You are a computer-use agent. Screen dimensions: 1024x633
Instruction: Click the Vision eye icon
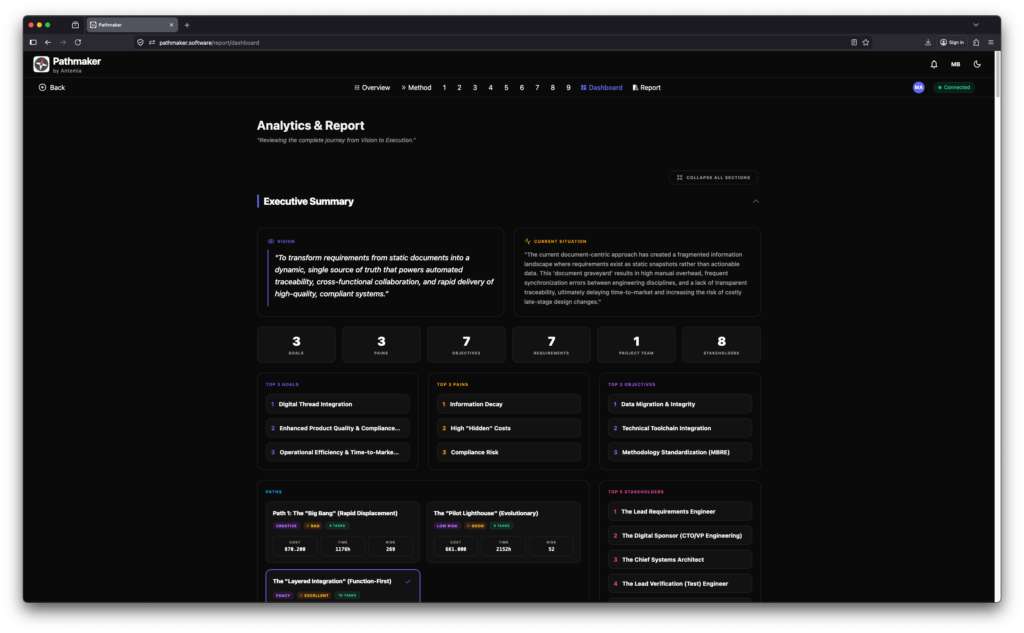tap(271, 241)
